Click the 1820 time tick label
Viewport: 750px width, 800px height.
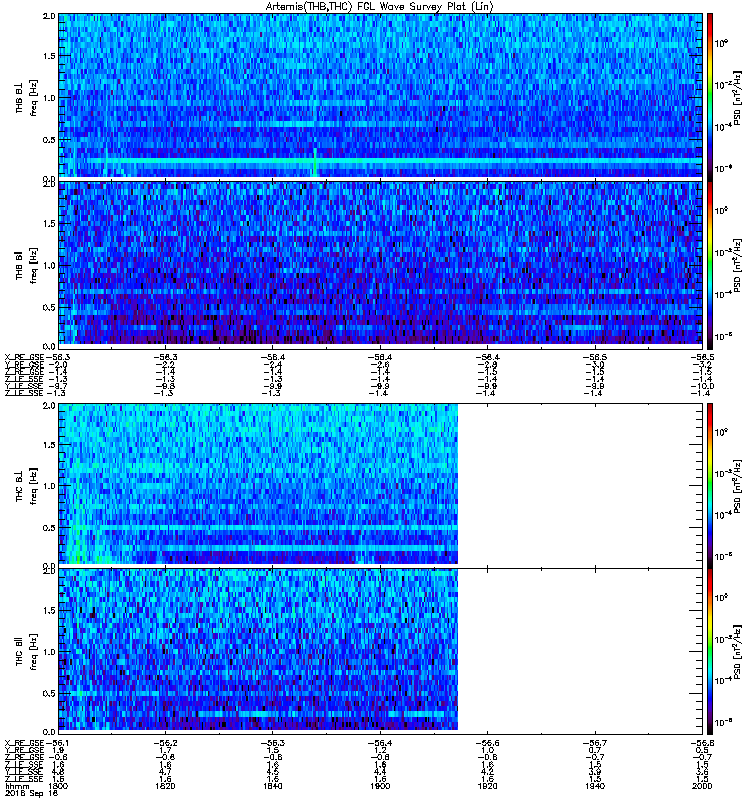click(x=165, y=786)
